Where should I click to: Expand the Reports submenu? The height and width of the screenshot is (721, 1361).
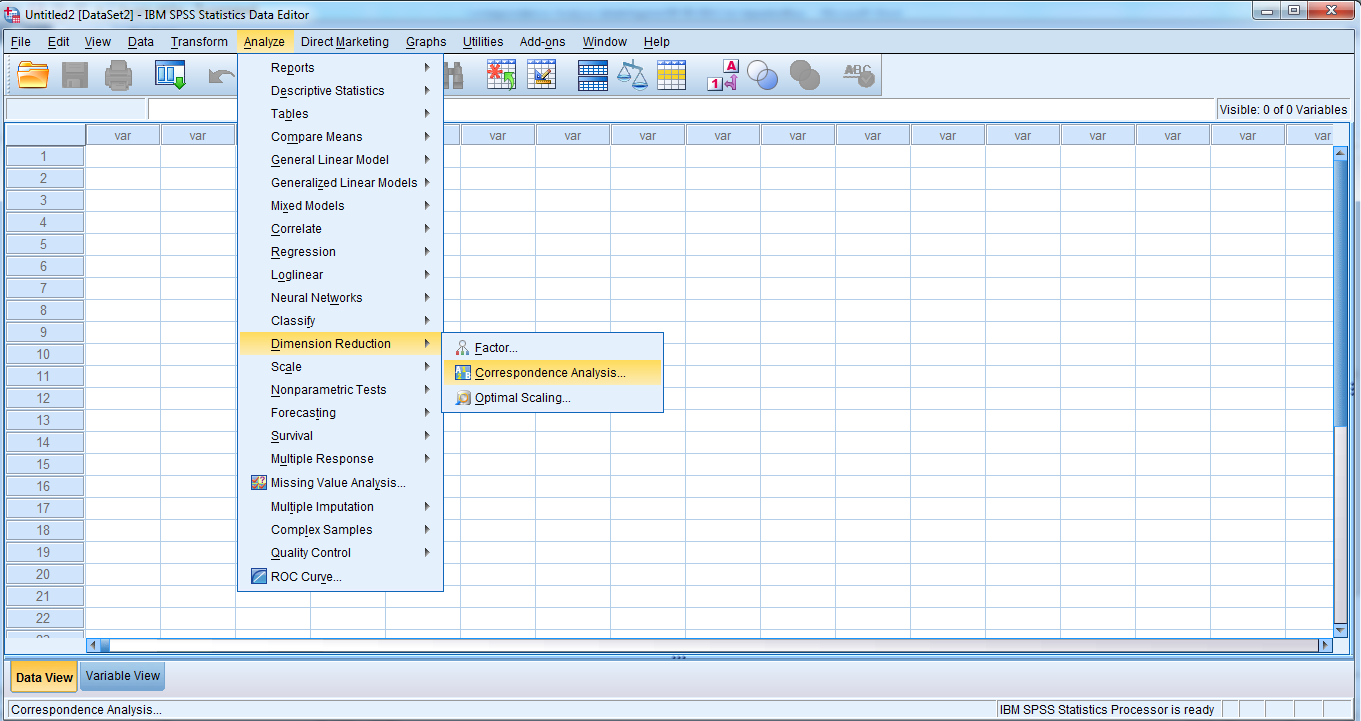pyautogui.click(x=340, y=68)
